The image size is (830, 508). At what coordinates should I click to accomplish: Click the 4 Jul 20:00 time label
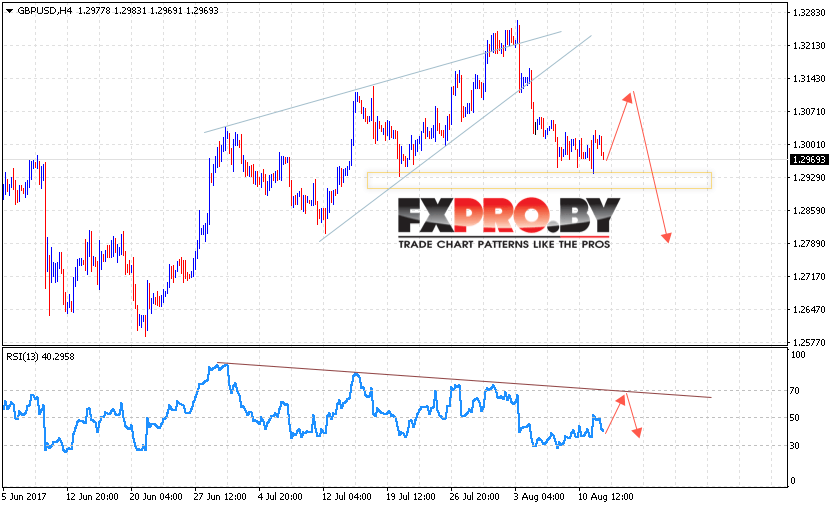280,496
